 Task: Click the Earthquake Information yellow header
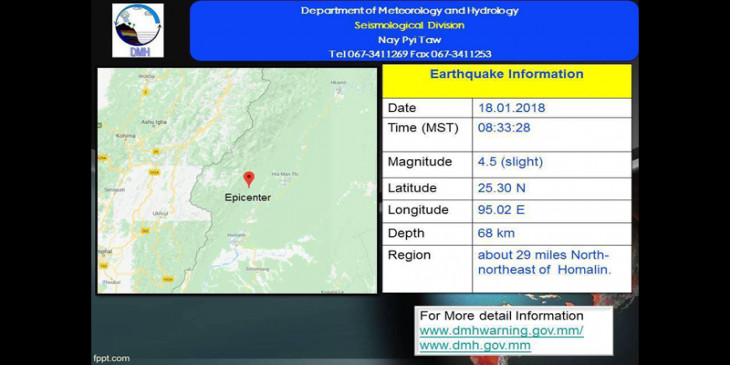click(x=507, y=81)
